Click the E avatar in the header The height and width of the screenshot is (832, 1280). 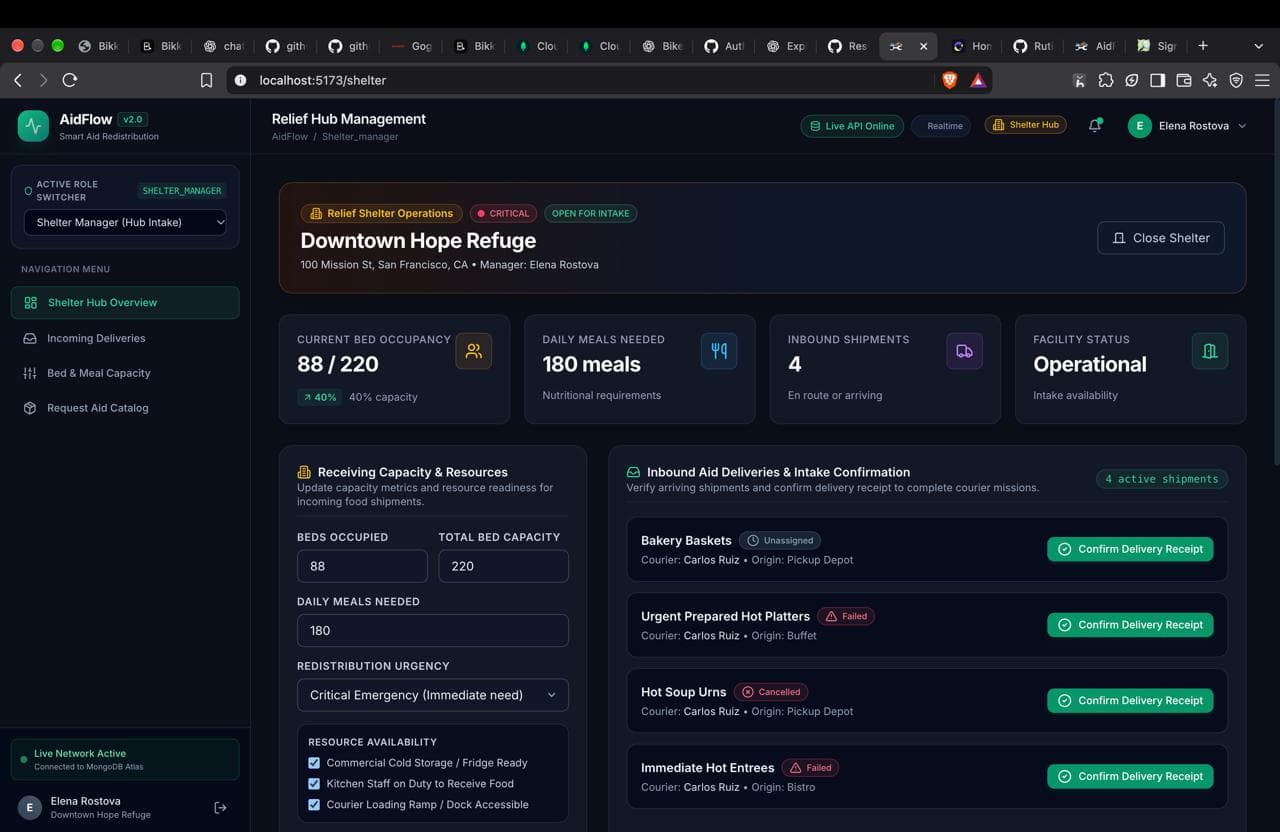pos(1139,126)
